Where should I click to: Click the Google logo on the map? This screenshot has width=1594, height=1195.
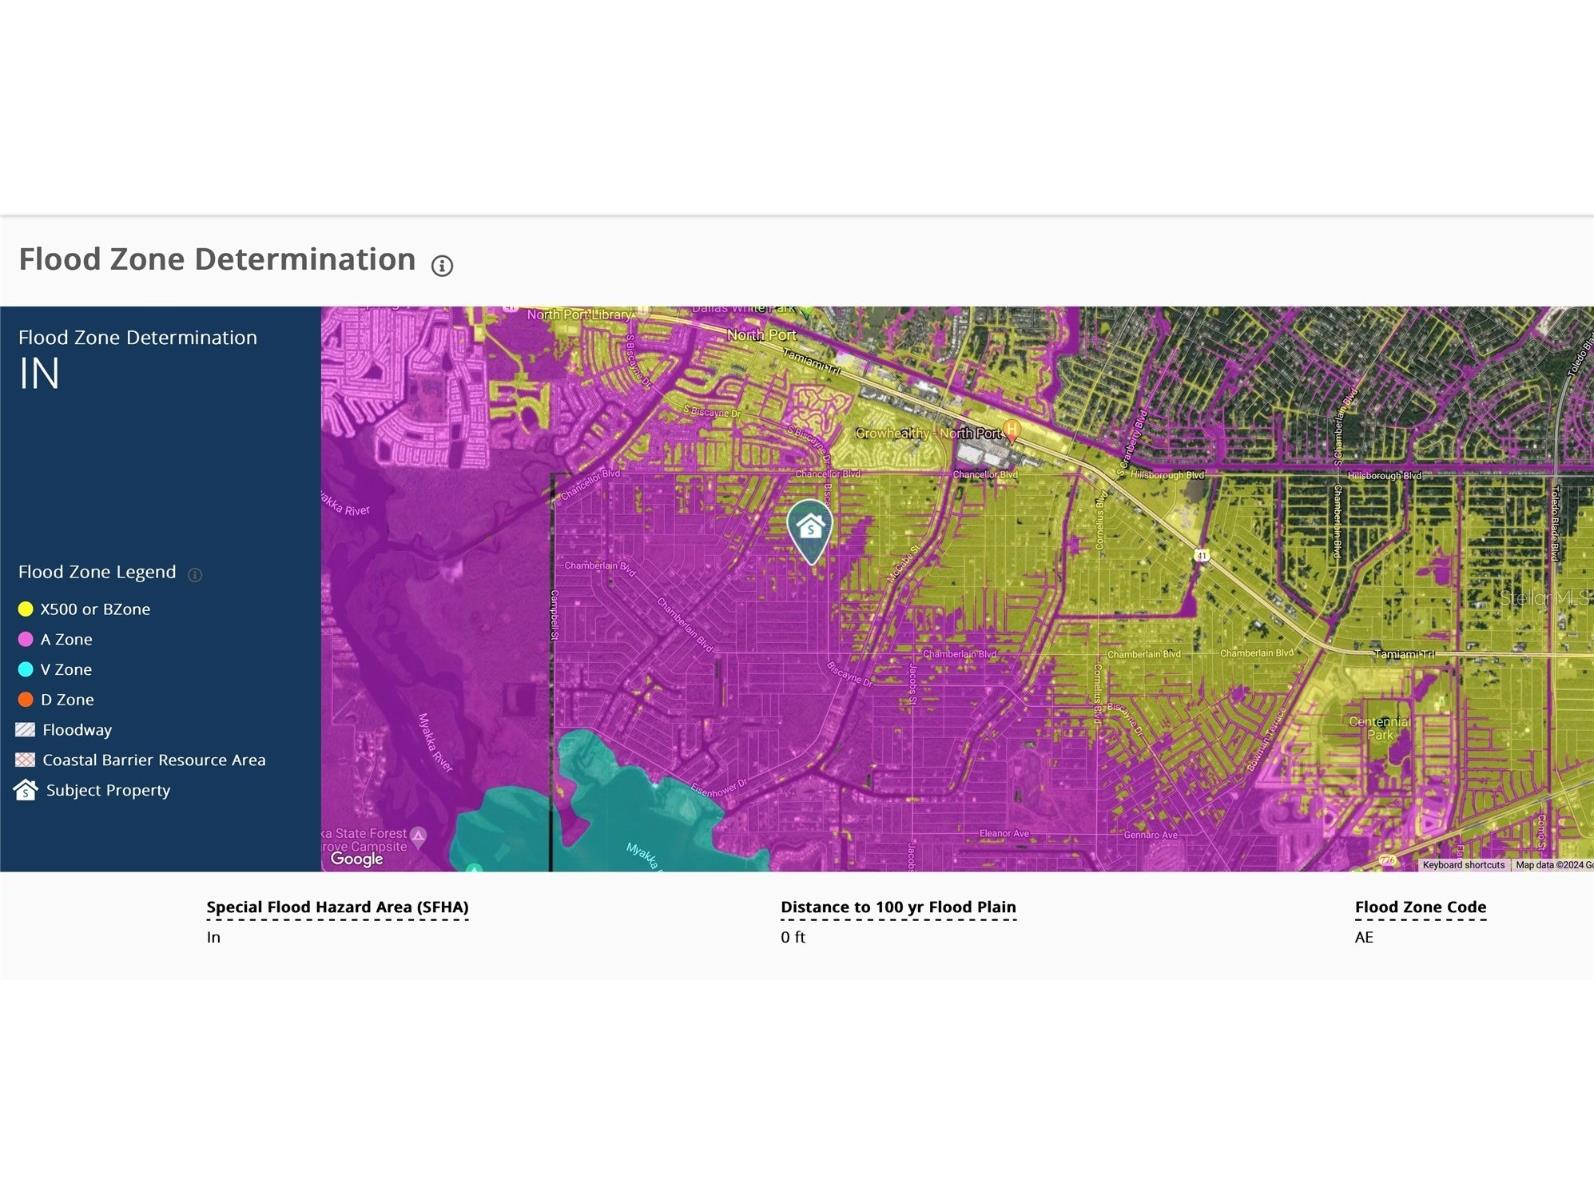[357, 859]
